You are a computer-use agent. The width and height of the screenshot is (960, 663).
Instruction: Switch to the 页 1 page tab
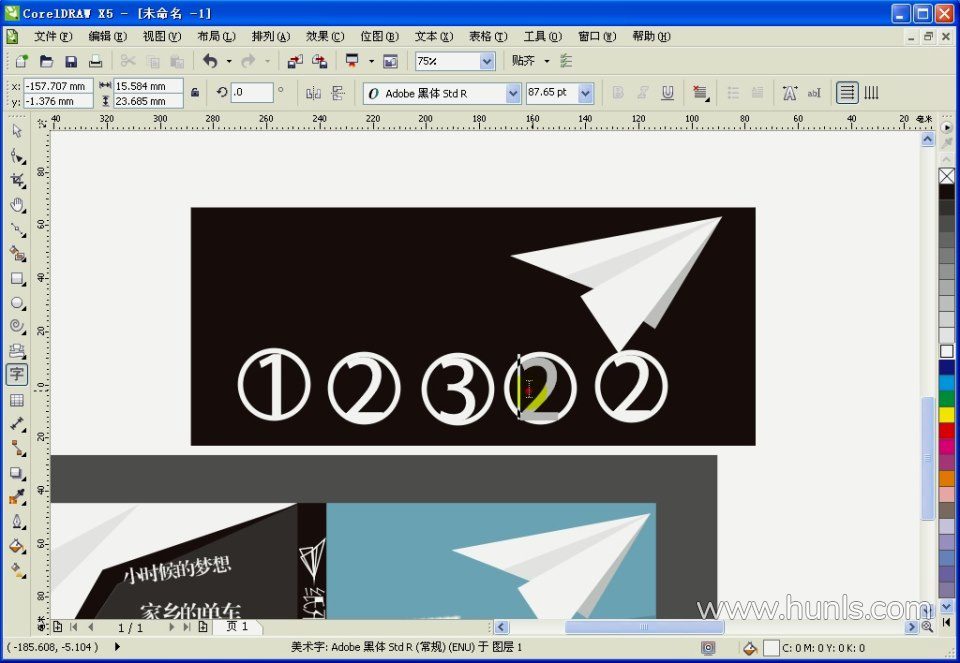[x=238, y=627]
